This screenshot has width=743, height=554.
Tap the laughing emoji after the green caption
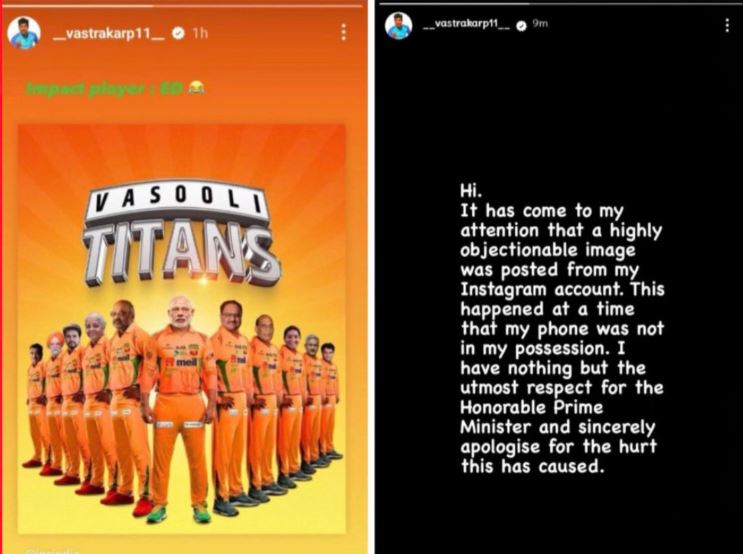pyautogui.click(x=196, y=87)
